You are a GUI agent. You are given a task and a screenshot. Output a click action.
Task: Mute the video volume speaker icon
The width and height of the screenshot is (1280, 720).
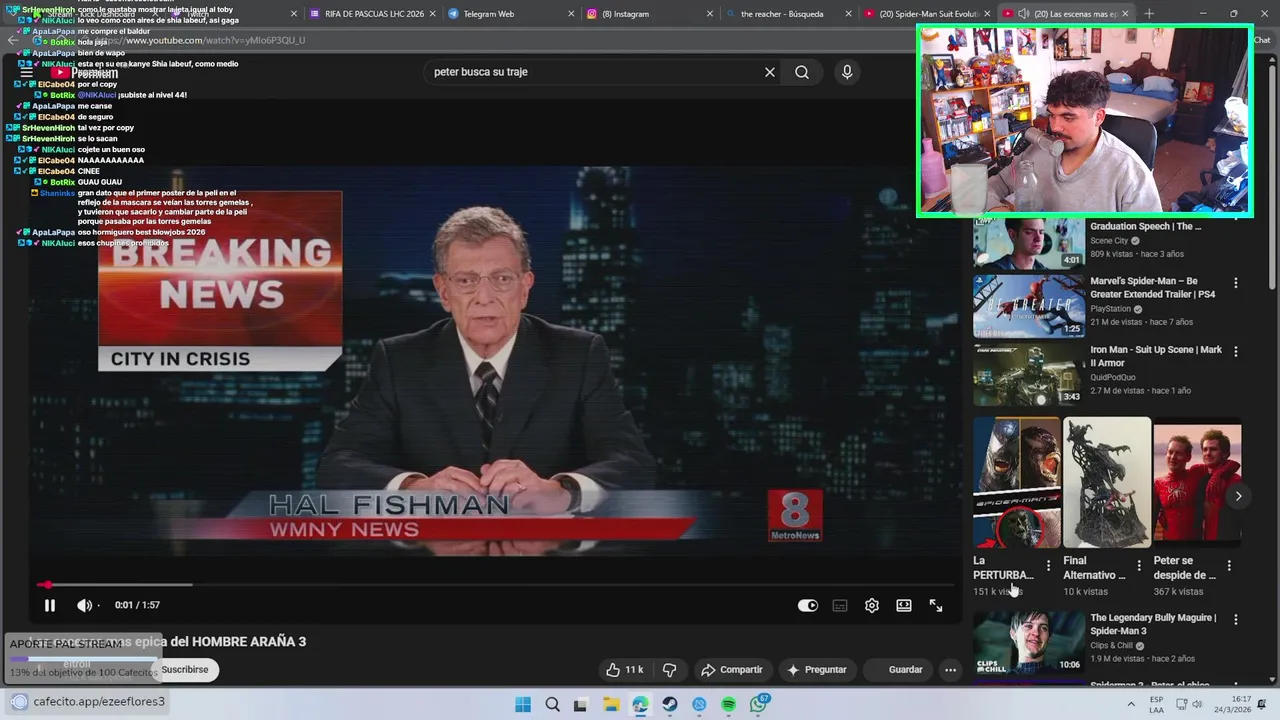85,605
